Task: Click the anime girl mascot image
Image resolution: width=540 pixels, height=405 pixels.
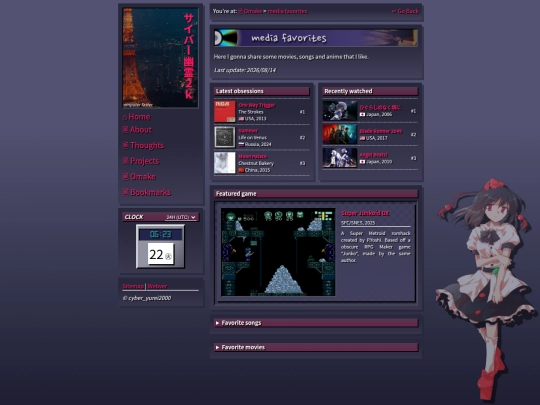Action: 486,289
